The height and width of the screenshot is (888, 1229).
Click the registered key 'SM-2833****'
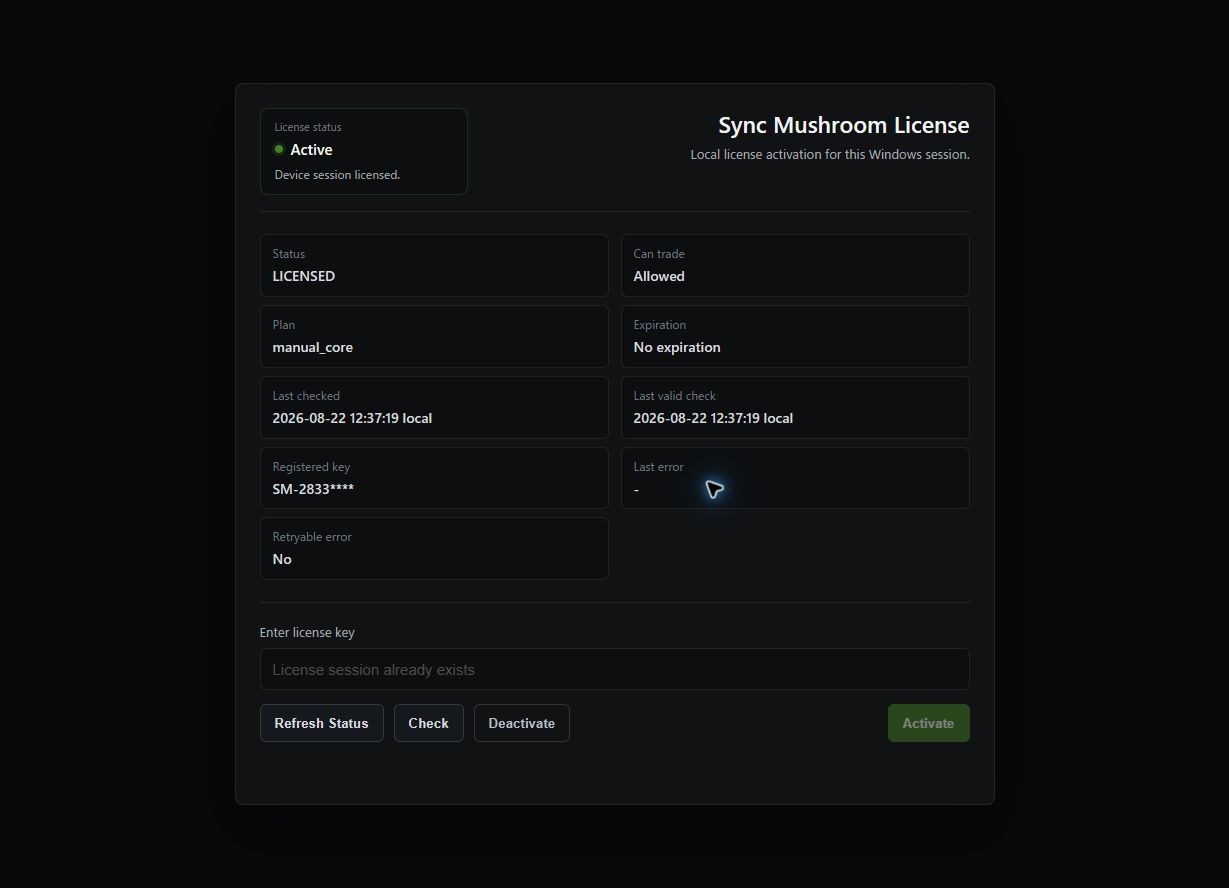click(313, 489)
